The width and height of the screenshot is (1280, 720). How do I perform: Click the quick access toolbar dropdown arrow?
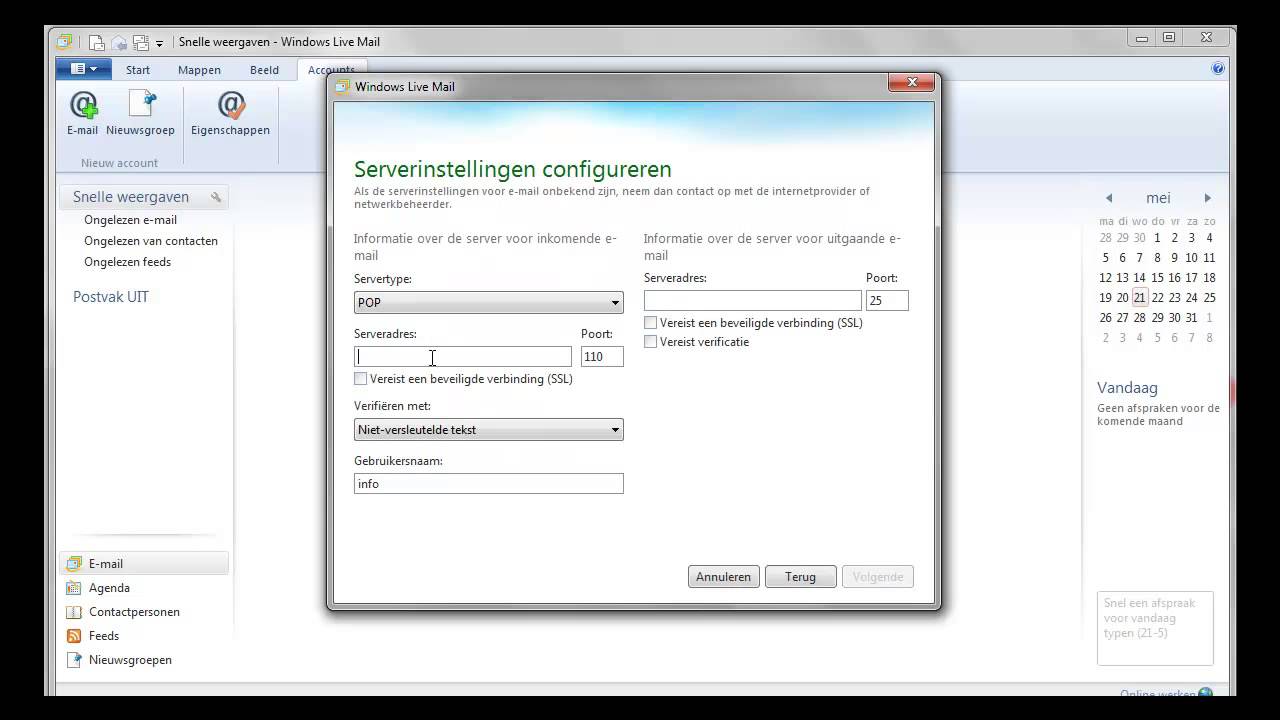[159, 43]
